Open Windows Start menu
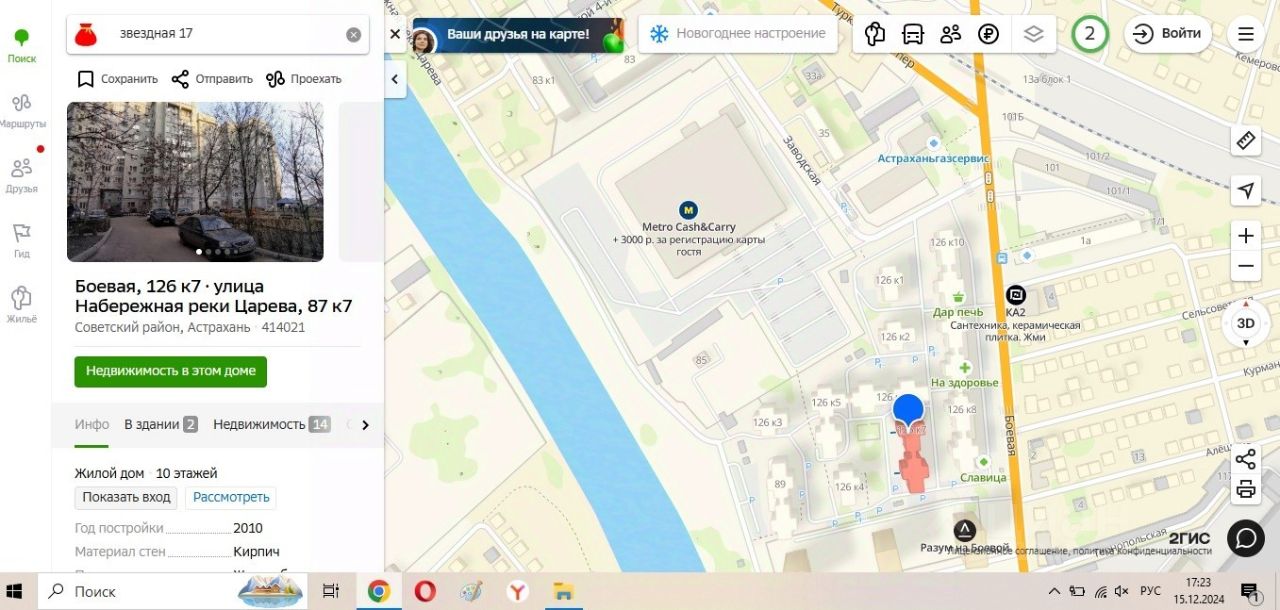 point(15,592)
